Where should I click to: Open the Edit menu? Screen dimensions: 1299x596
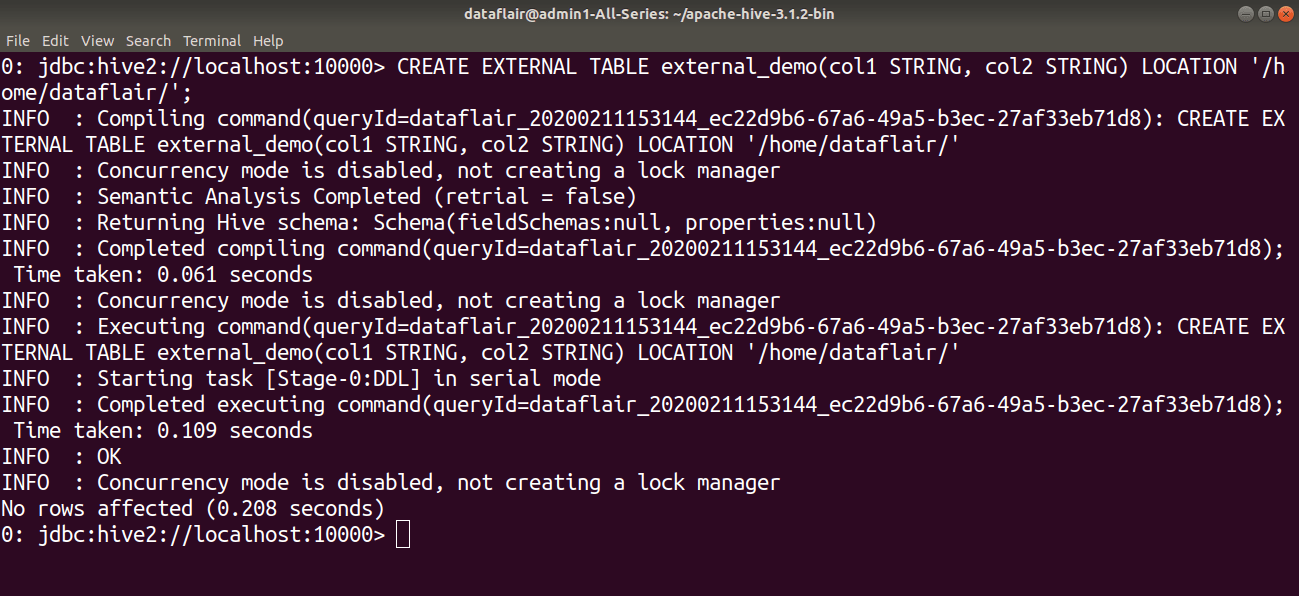coord(55,40)
